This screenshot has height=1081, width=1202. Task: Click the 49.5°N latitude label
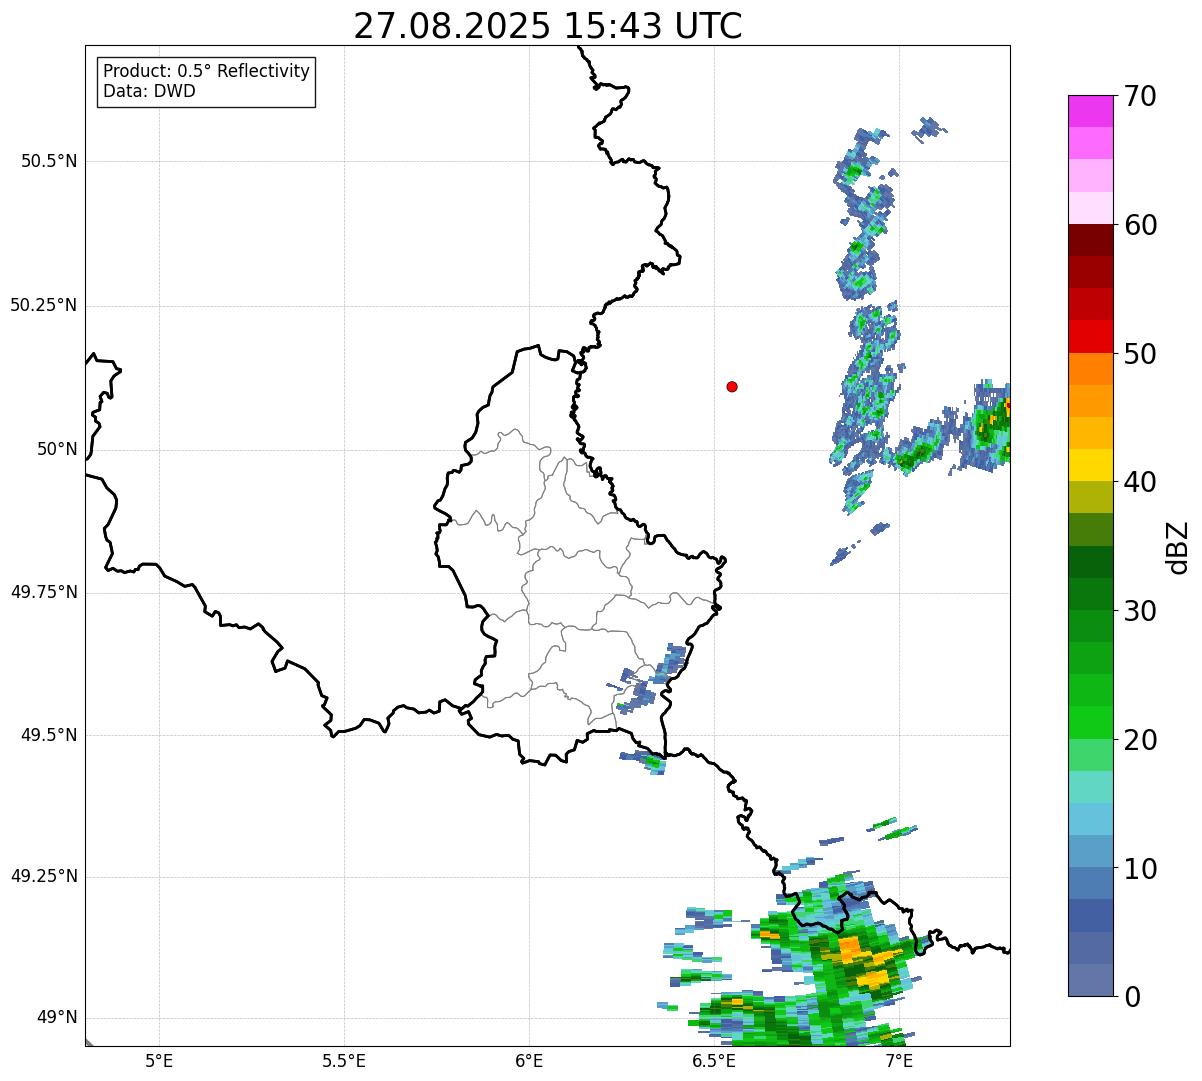click(x=49, y=735)
